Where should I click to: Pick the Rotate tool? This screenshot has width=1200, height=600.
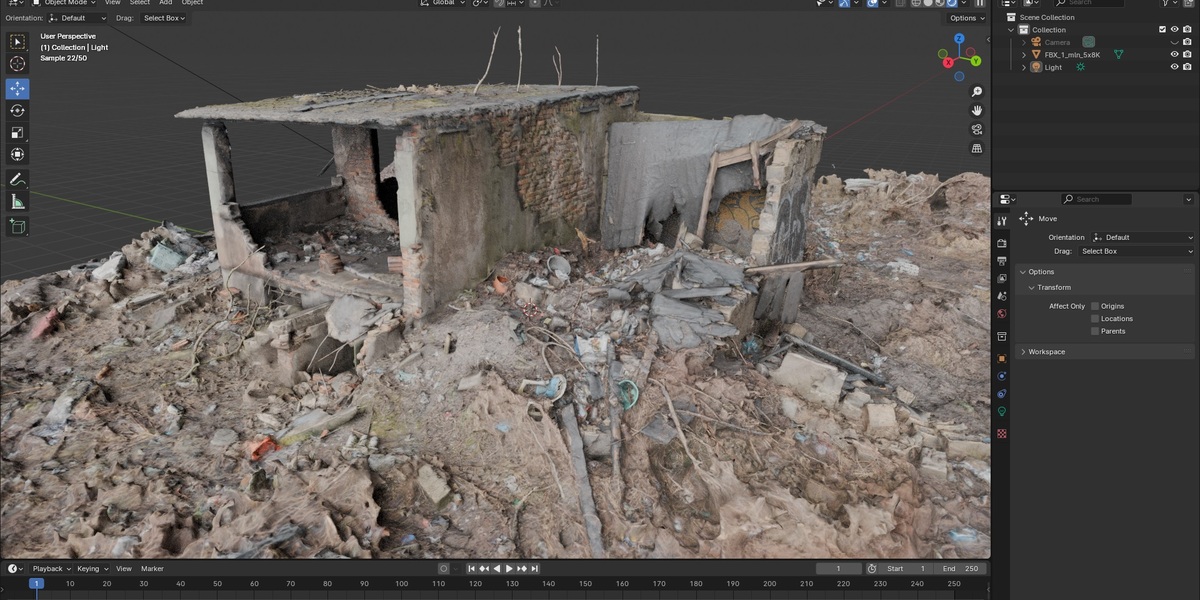(x=18, y=111)
